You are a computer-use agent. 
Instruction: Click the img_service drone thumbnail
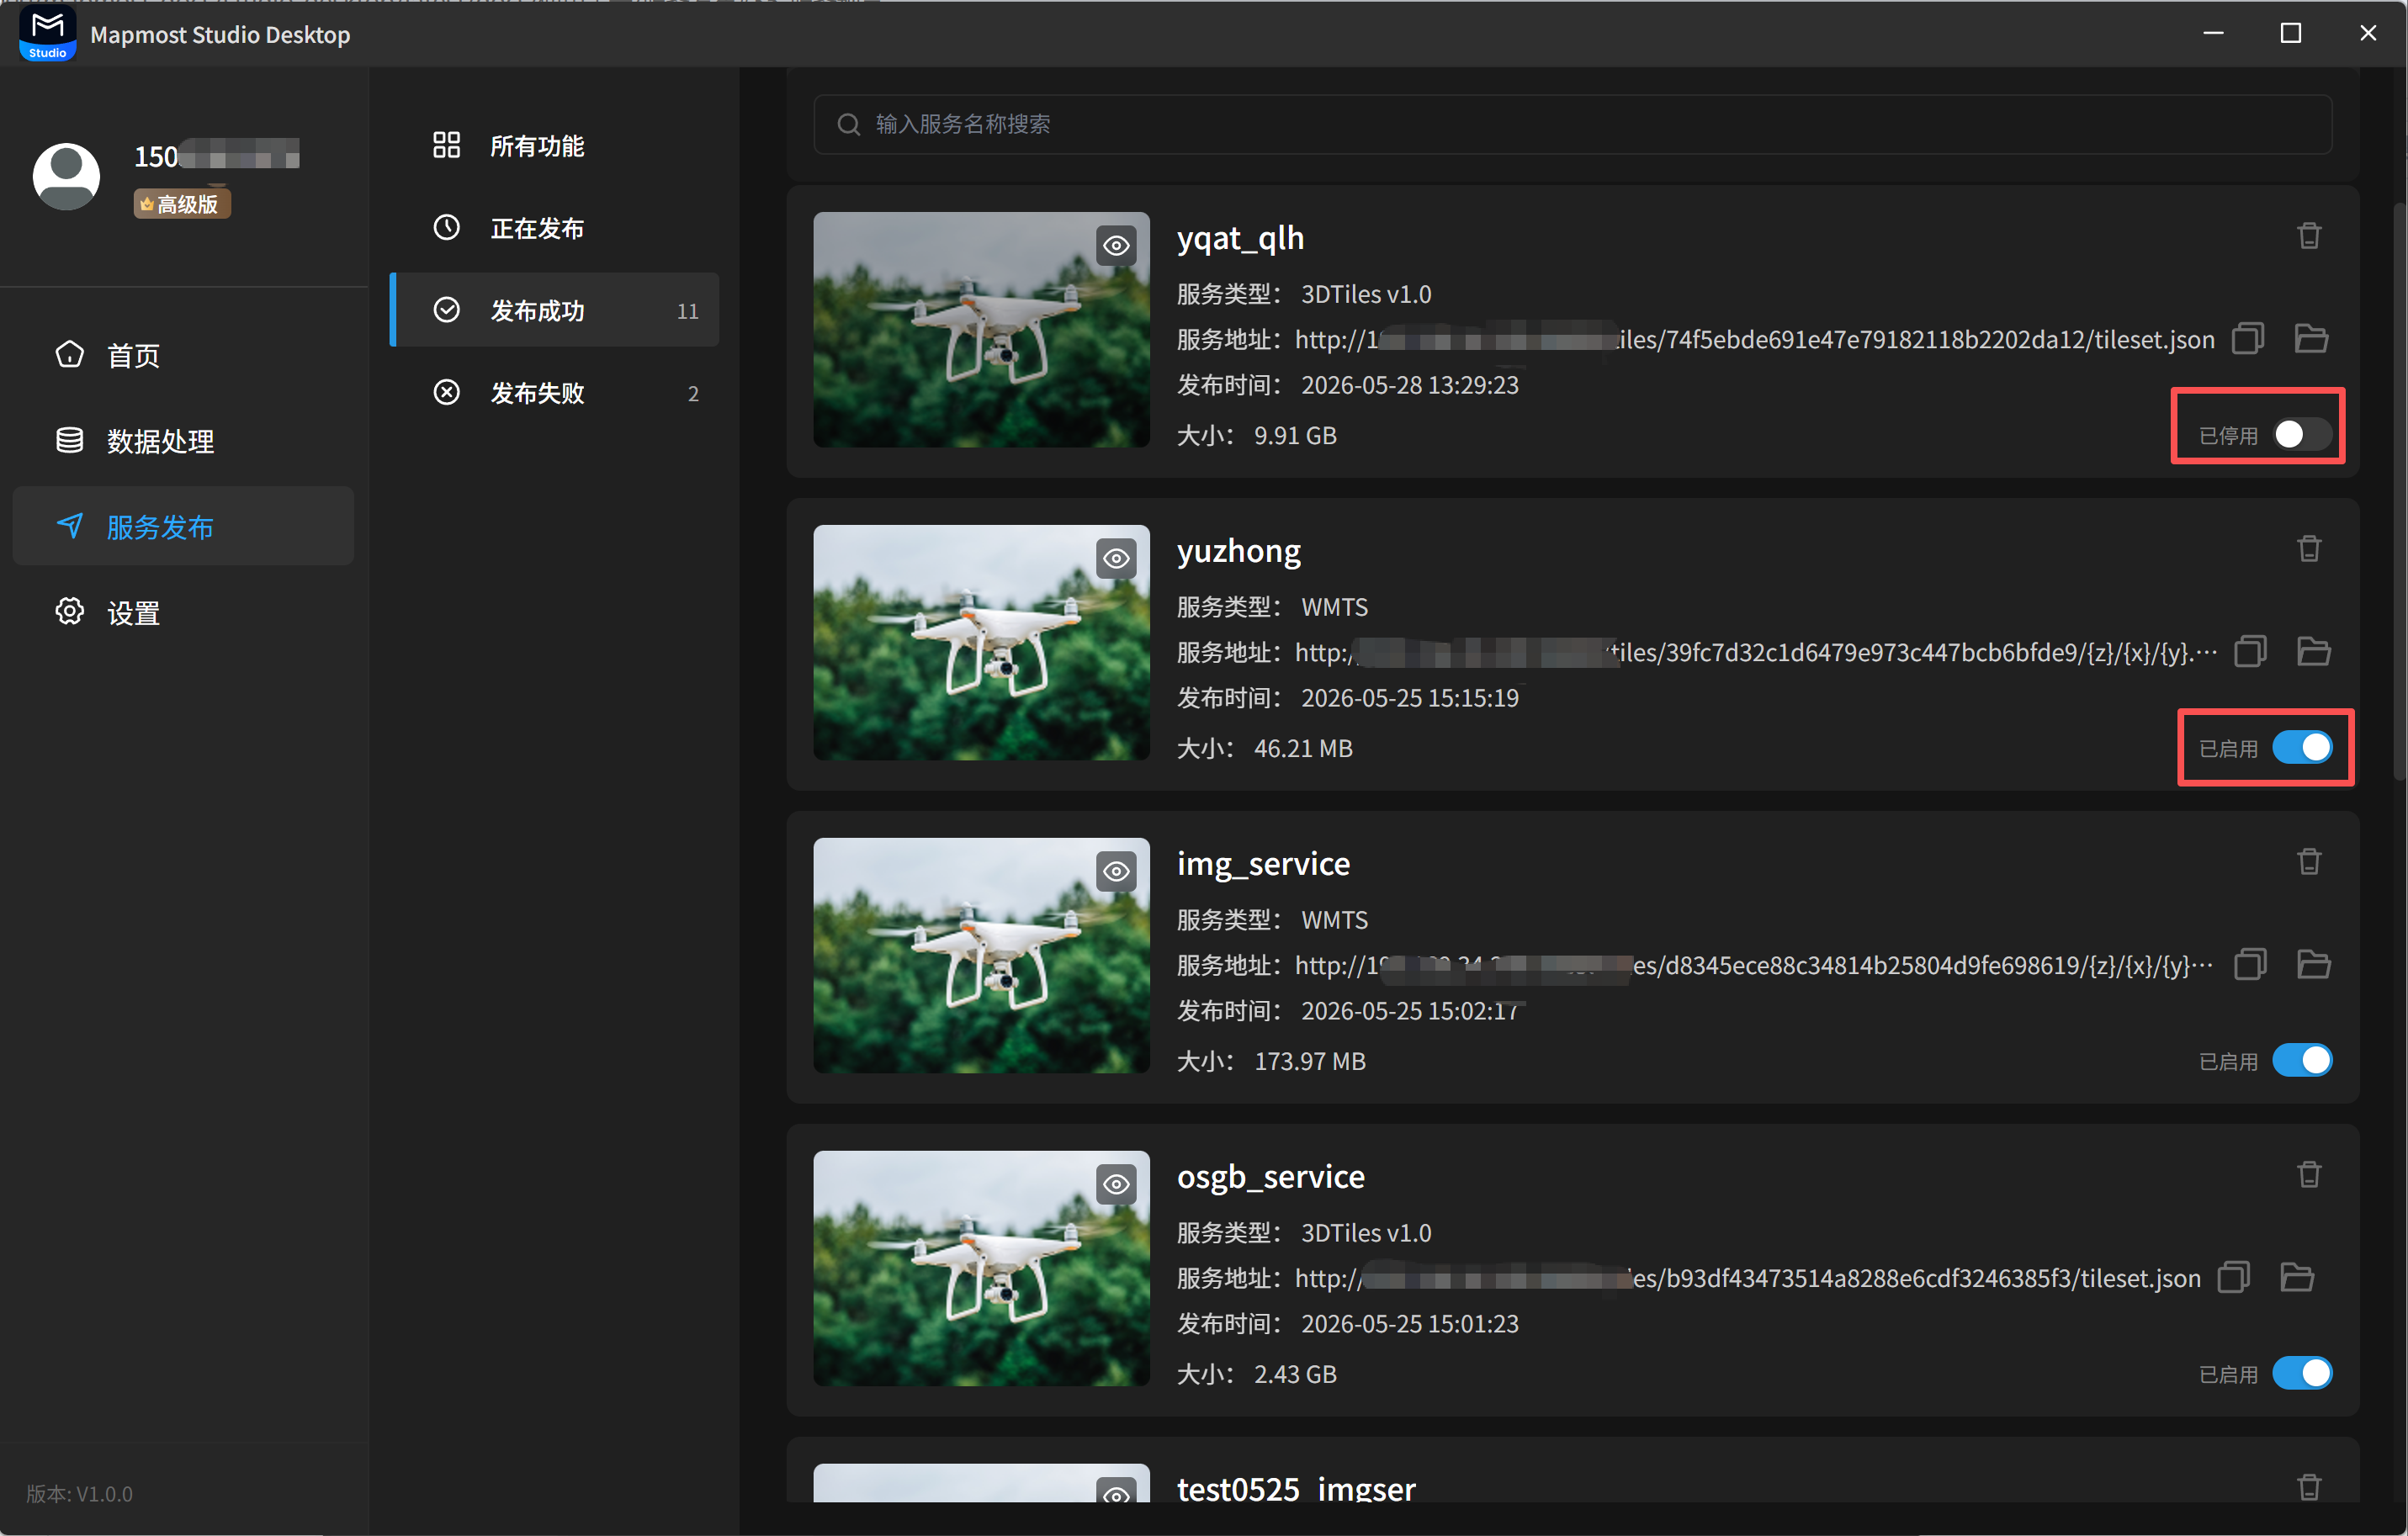pos(981,955)
